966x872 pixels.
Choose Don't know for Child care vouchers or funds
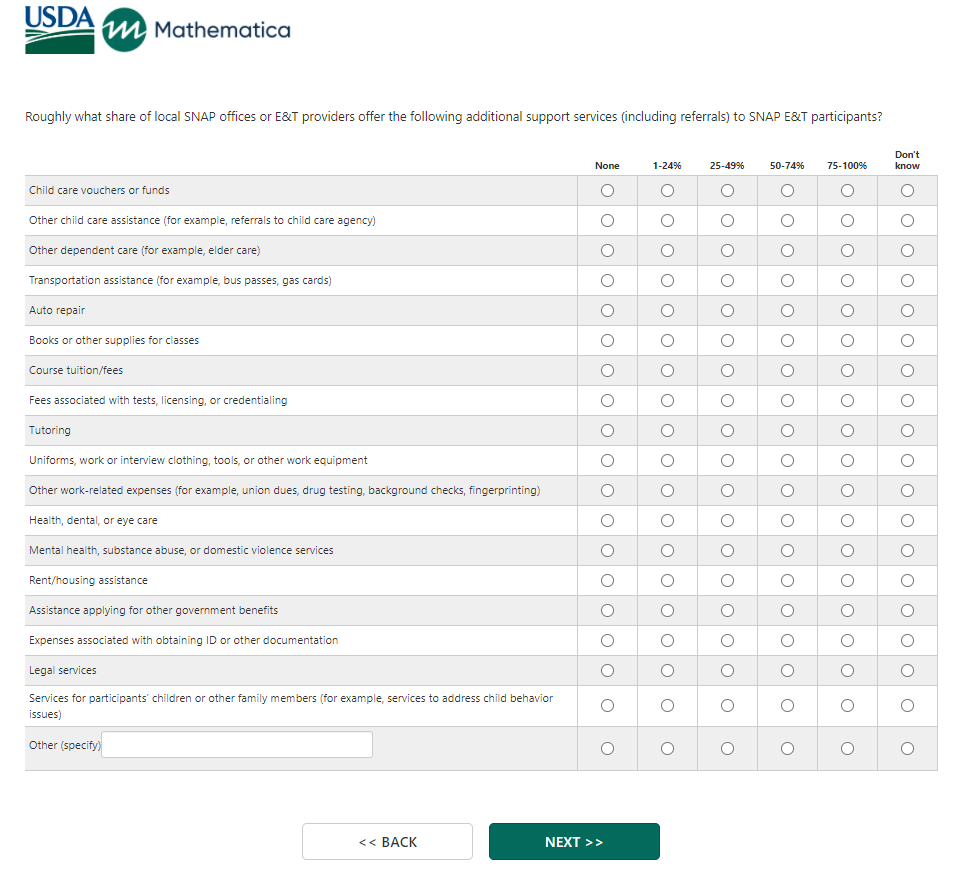point(907,191)
